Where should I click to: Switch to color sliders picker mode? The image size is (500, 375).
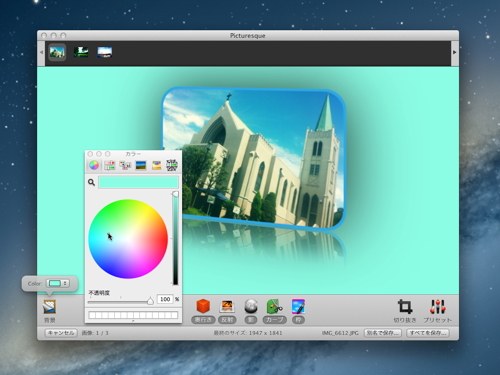click(110, 165)
